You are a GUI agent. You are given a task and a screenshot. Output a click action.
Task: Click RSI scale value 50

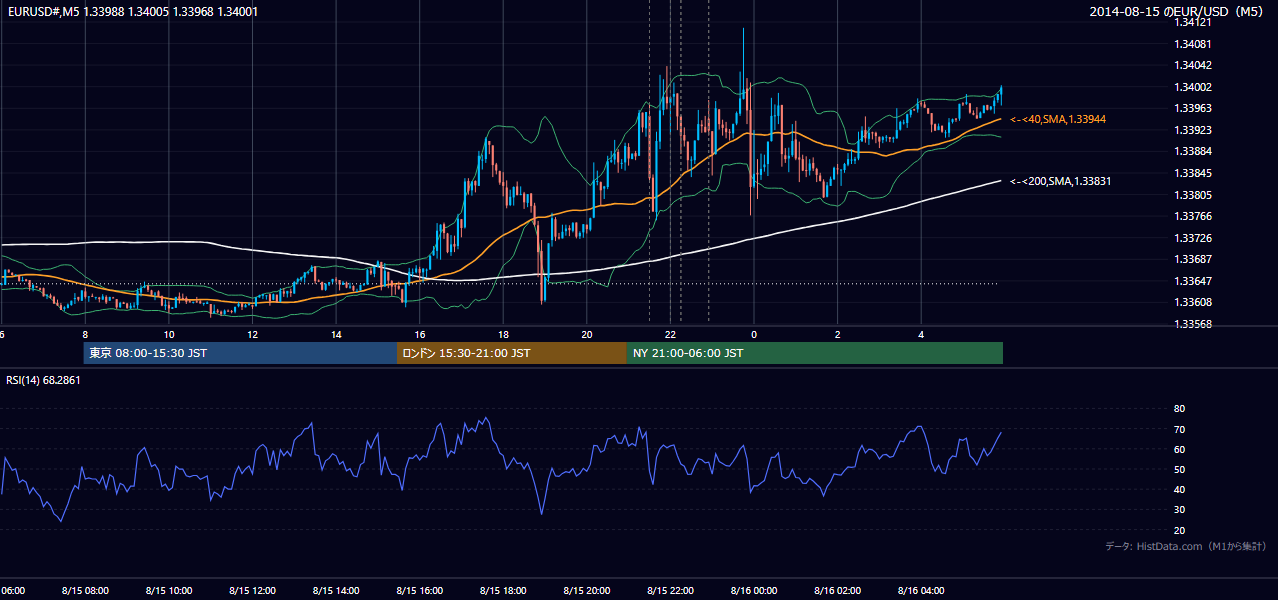coord(1179,470)
